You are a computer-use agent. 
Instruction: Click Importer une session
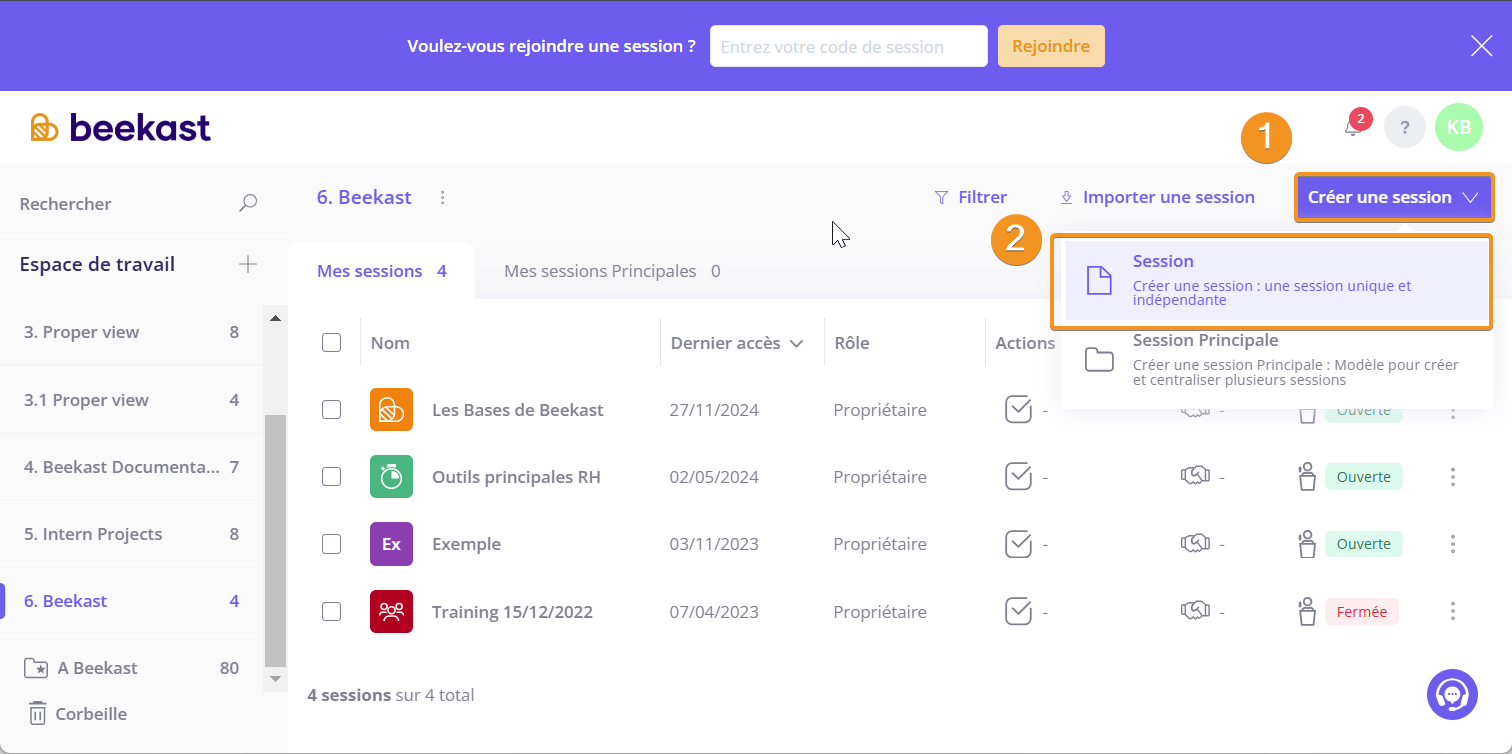coord(1157,197)
